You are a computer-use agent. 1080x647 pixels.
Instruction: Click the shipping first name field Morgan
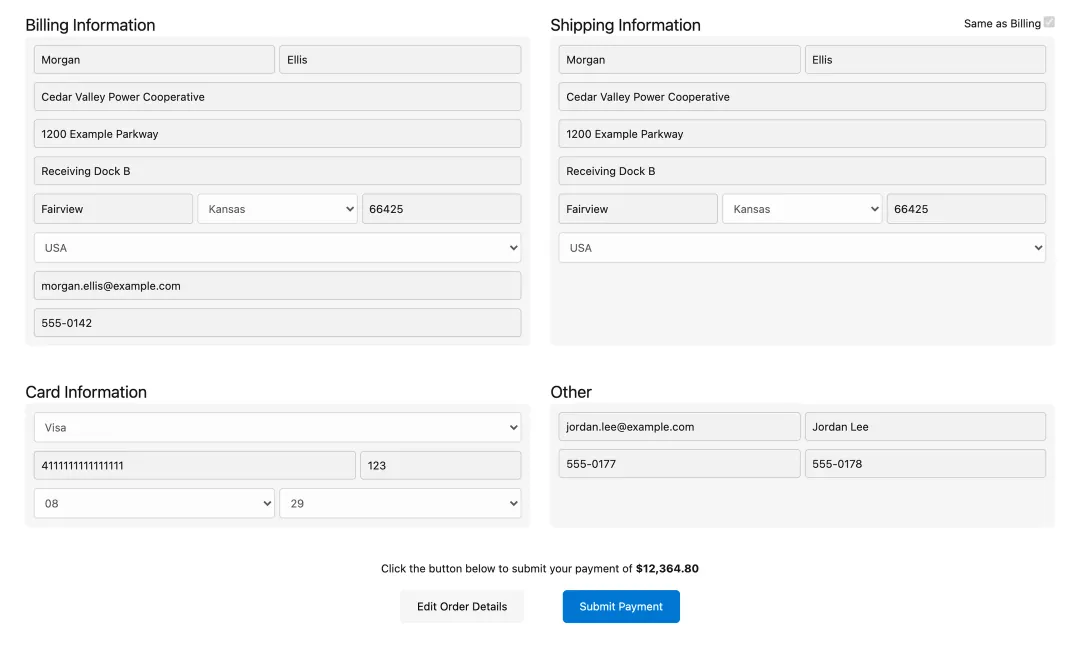pyautogui.click(x=679, y=59)
